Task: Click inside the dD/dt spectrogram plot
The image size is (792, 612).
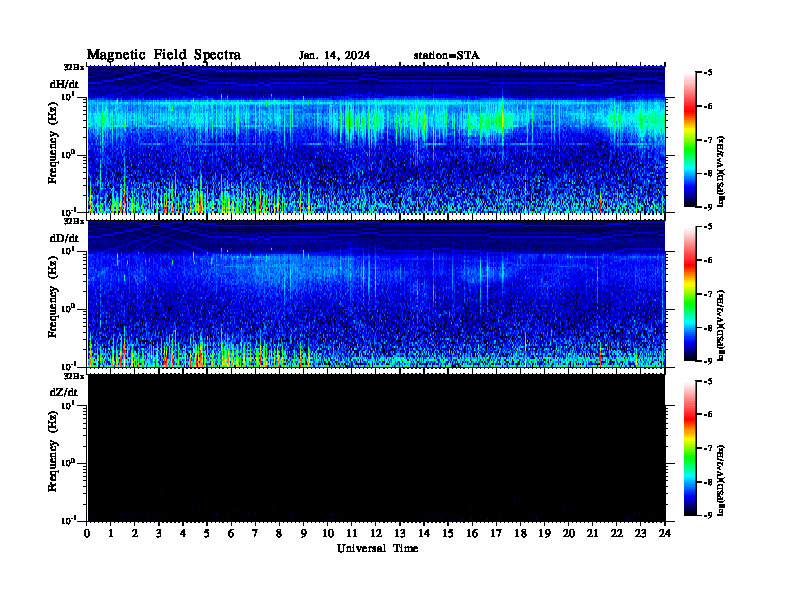Action: (x=376, y=294)
